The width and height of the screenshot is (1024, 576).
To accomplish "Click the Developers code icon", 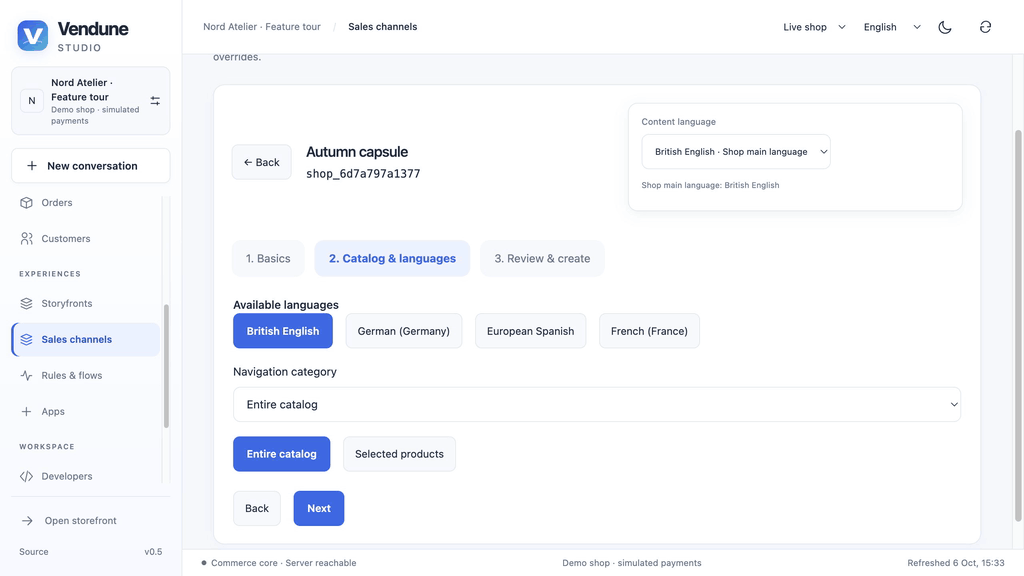I will pos(26,476).
